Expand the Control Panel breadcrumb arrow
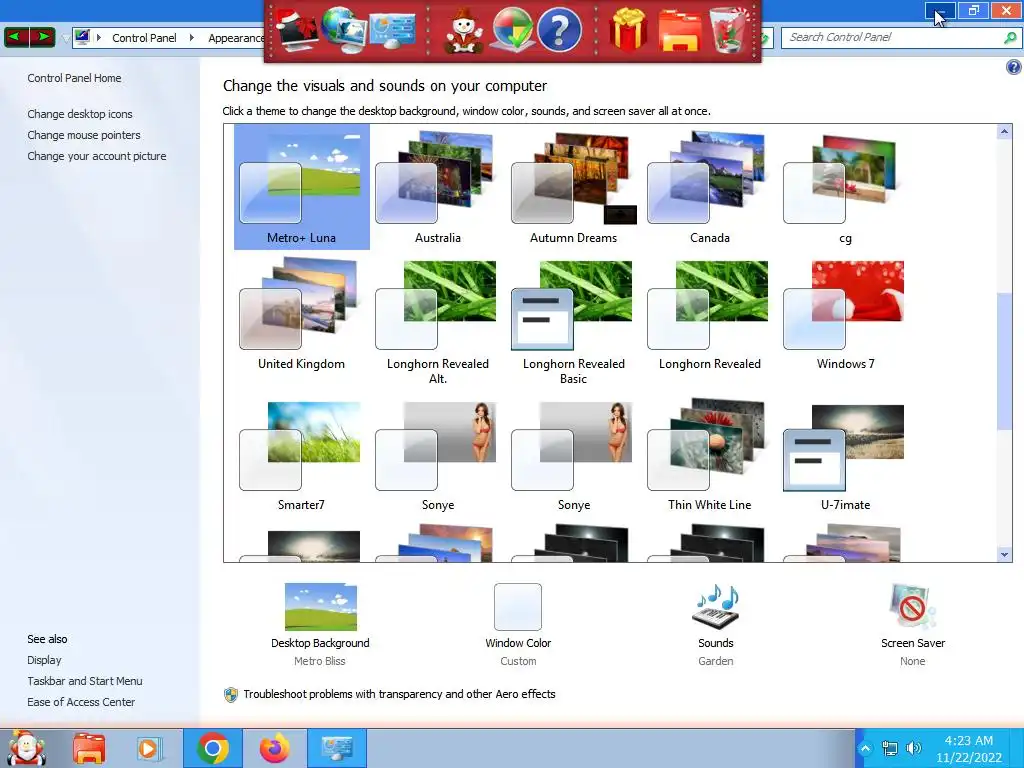 tap(191, 38)
